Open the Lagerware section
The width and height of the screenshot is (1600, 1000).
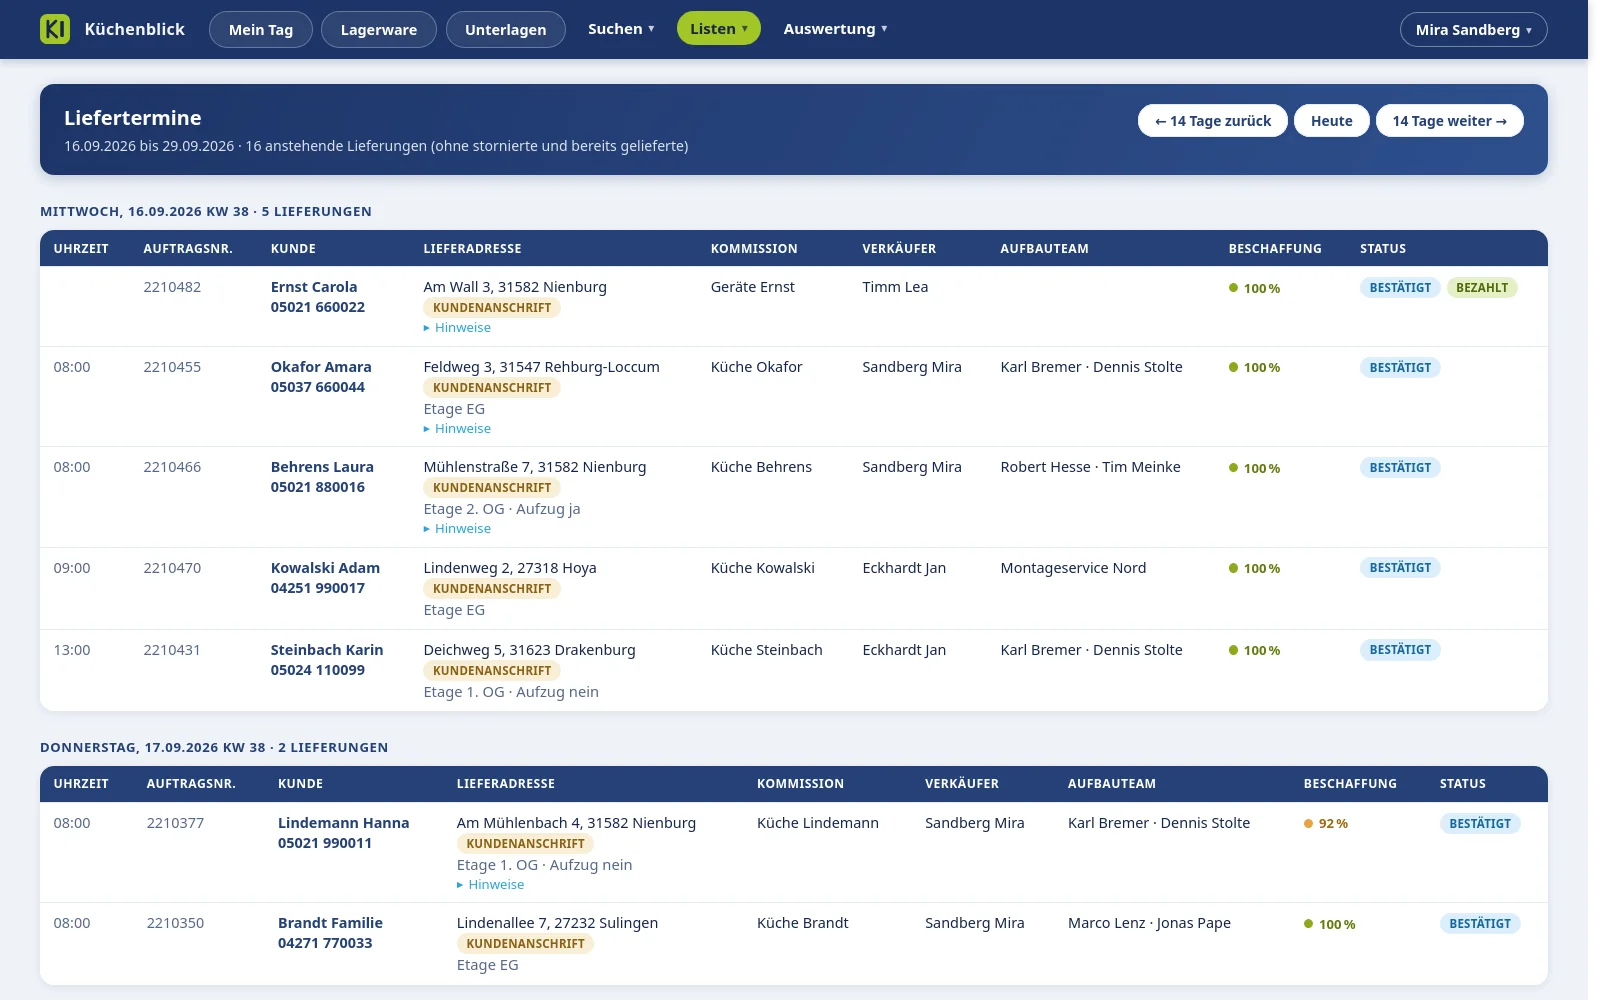point(379,30)
